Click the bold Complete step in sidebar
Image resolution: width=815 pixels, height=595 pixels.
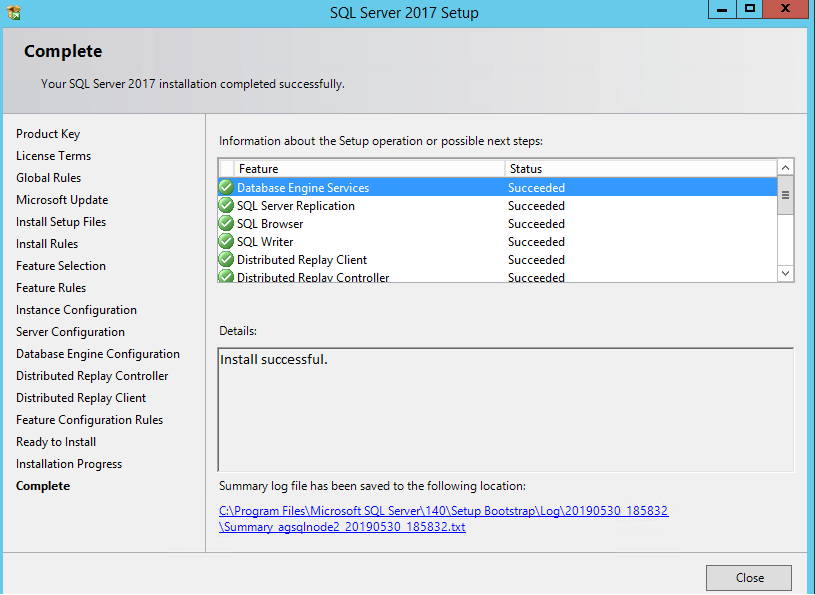point(43,486)
